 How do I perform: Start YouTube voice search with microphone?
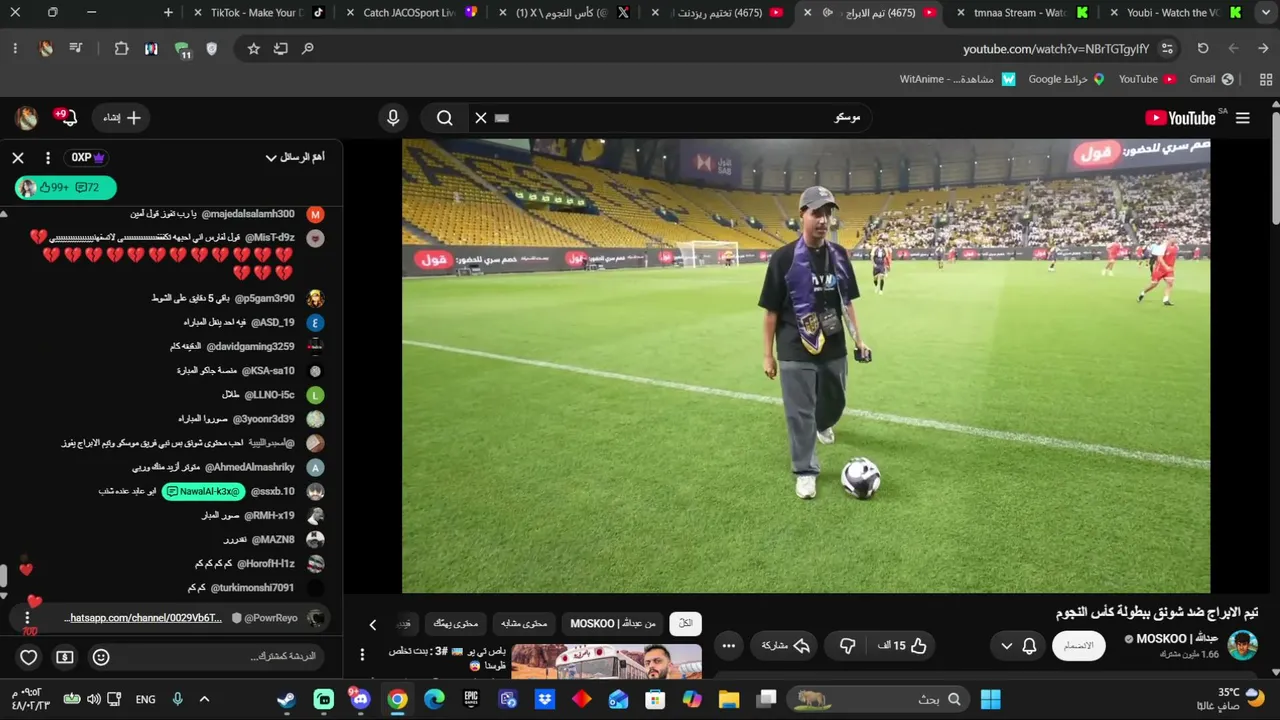(x=393, y=118)
